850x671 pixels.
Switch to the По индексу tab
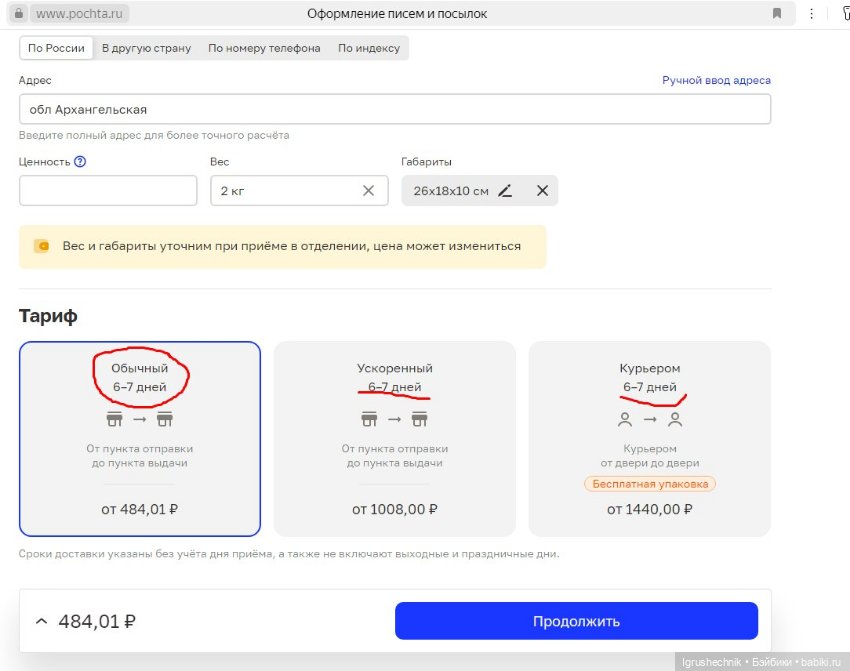pyautogui.click(x=368, y=47)
